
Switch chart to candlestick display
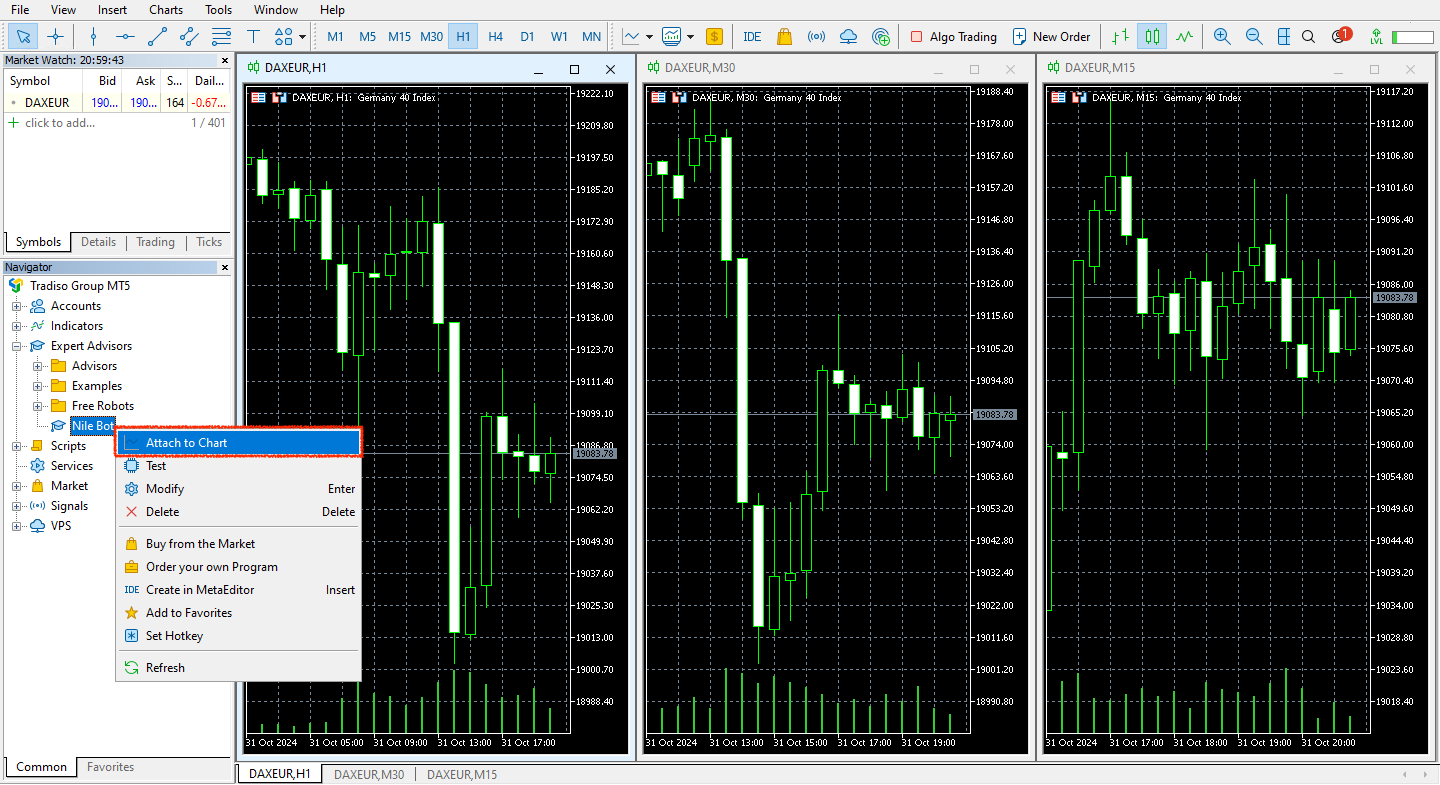(x=1153, y=37)
